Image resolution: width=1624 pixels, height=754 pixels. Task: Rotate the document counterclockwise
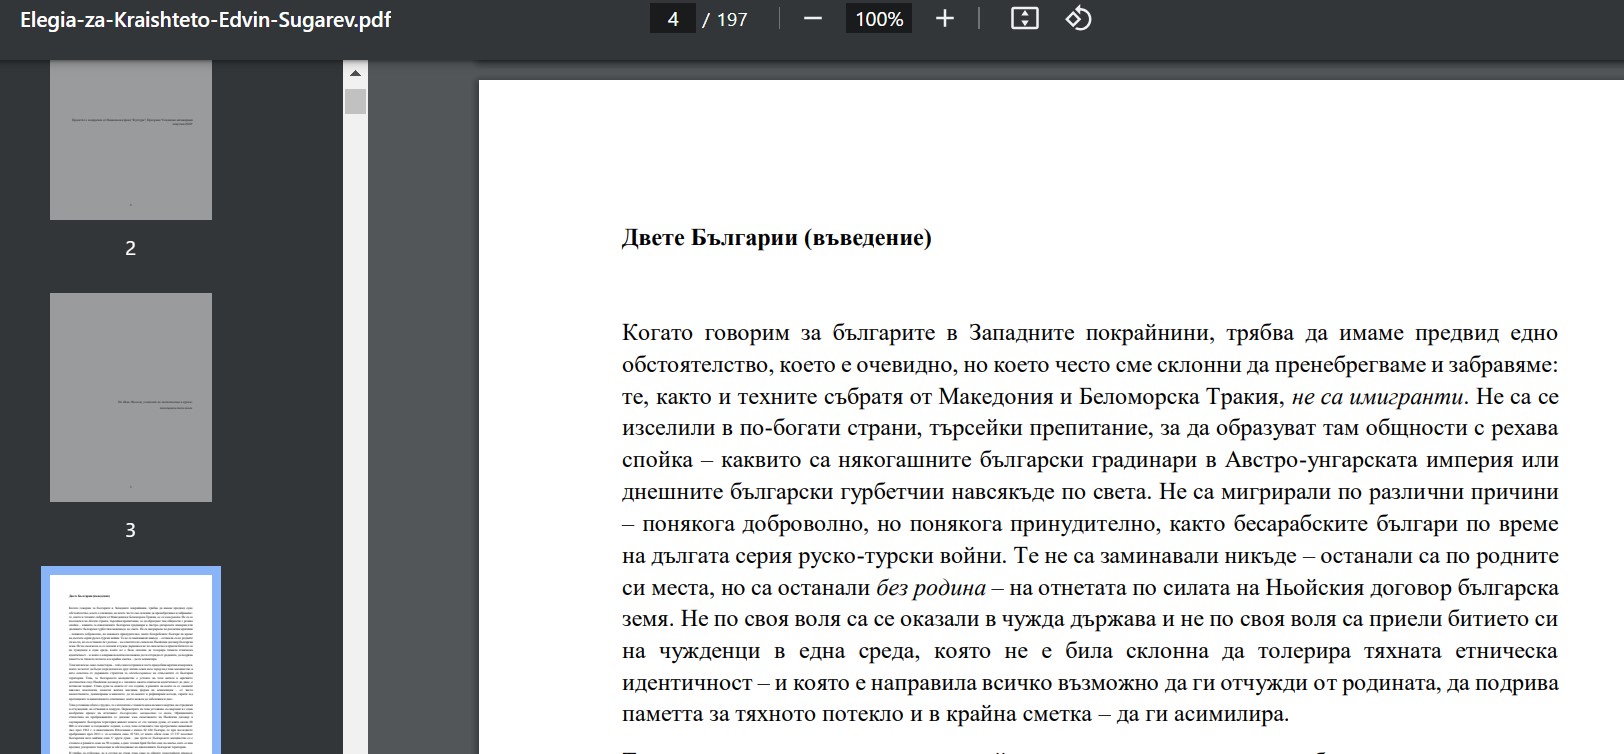pos(1078,19)
